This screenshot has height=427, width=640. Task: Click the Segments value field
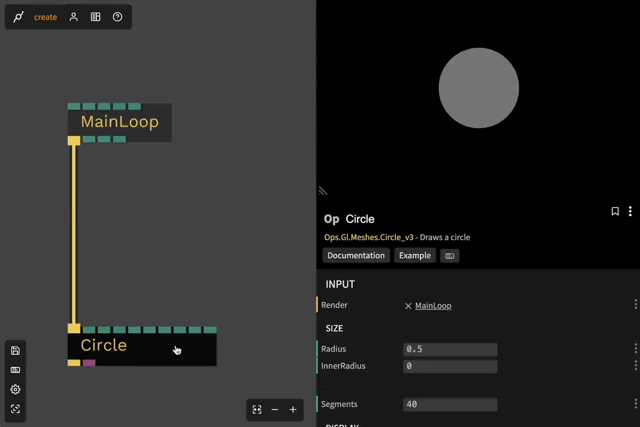[x=450, y=404]
